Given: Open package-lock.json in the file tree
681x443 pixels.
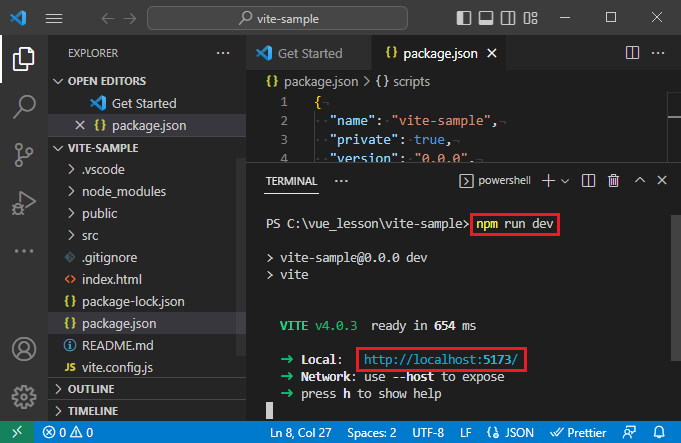Looking at the screenshot, I should [147, 301].
